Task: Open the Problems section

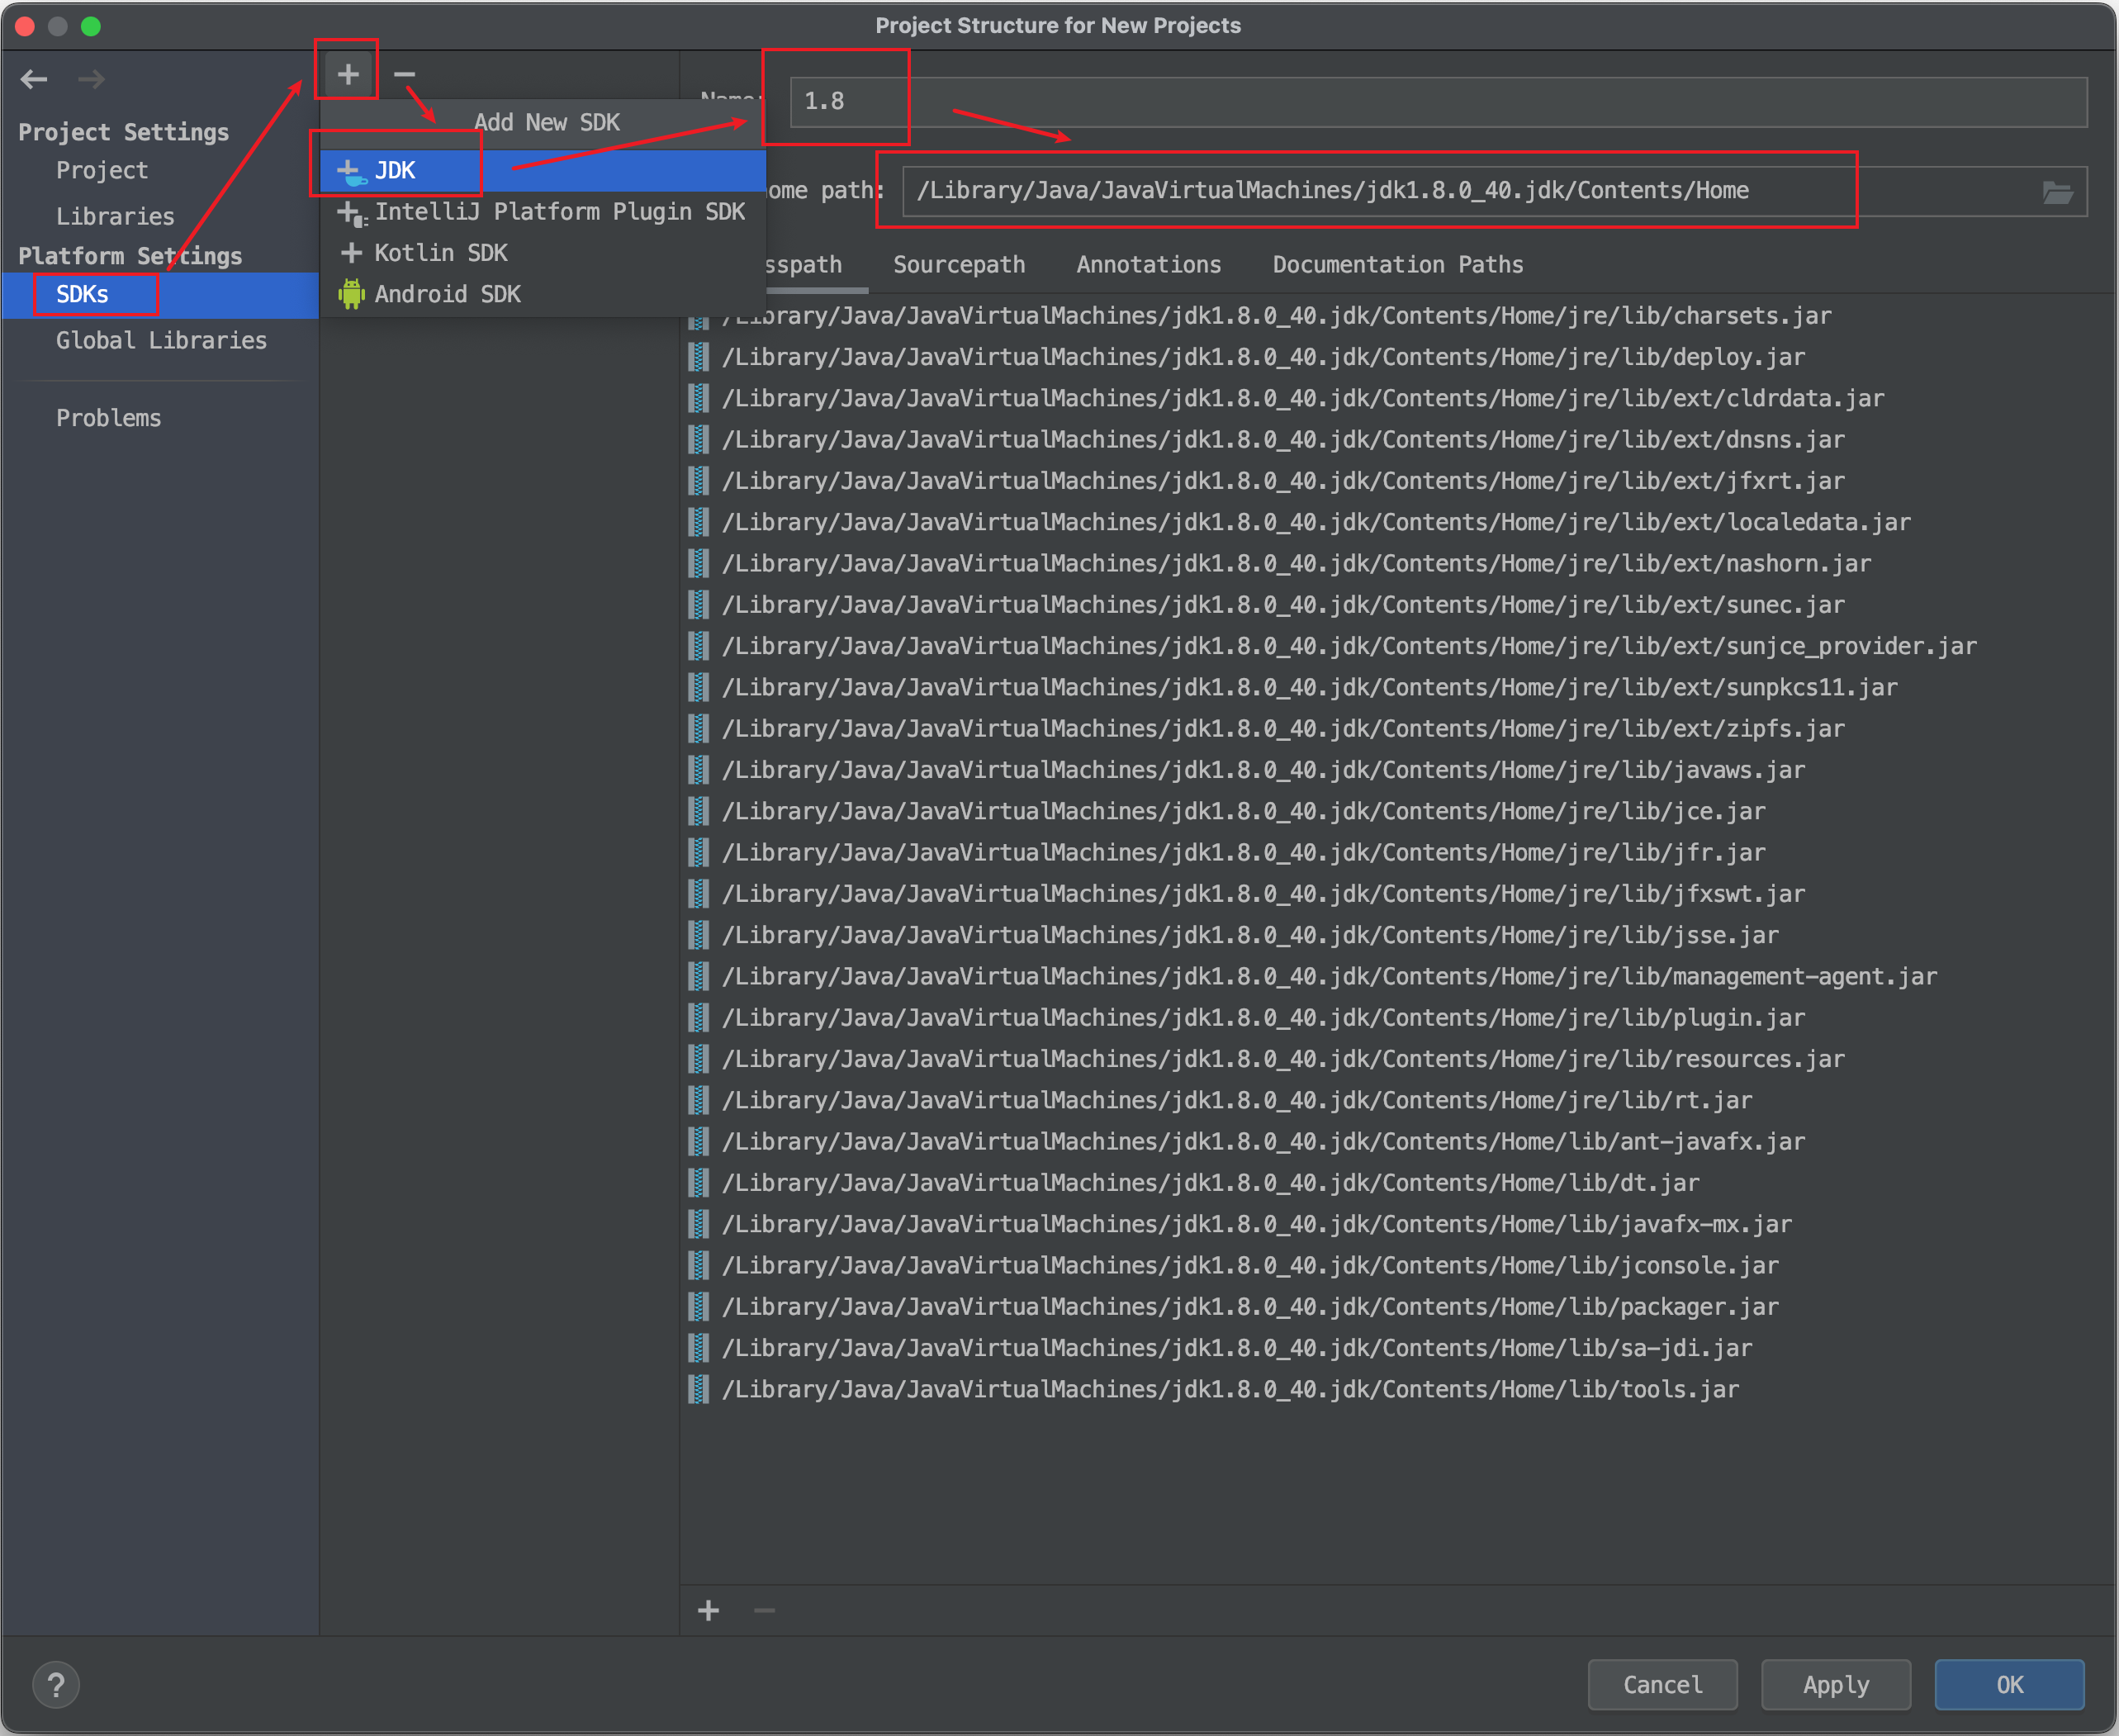Action: [x=108, y=418]
